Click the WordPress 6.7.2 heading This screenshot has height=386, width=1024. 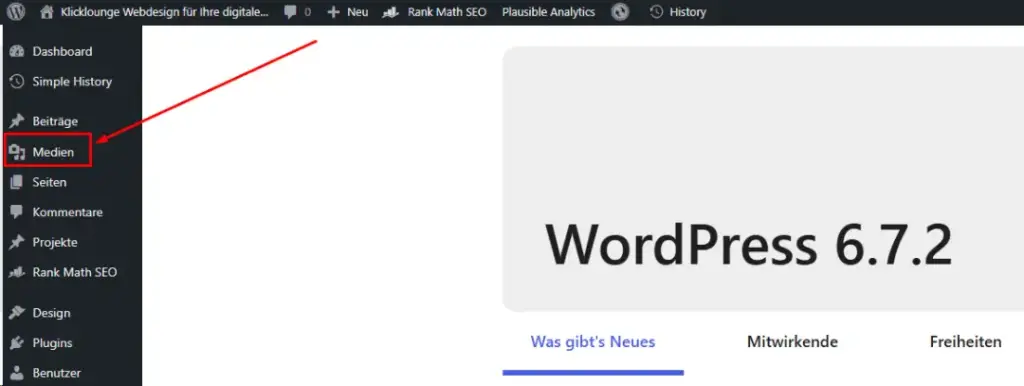pyautogui.click(x=748, y=245)
